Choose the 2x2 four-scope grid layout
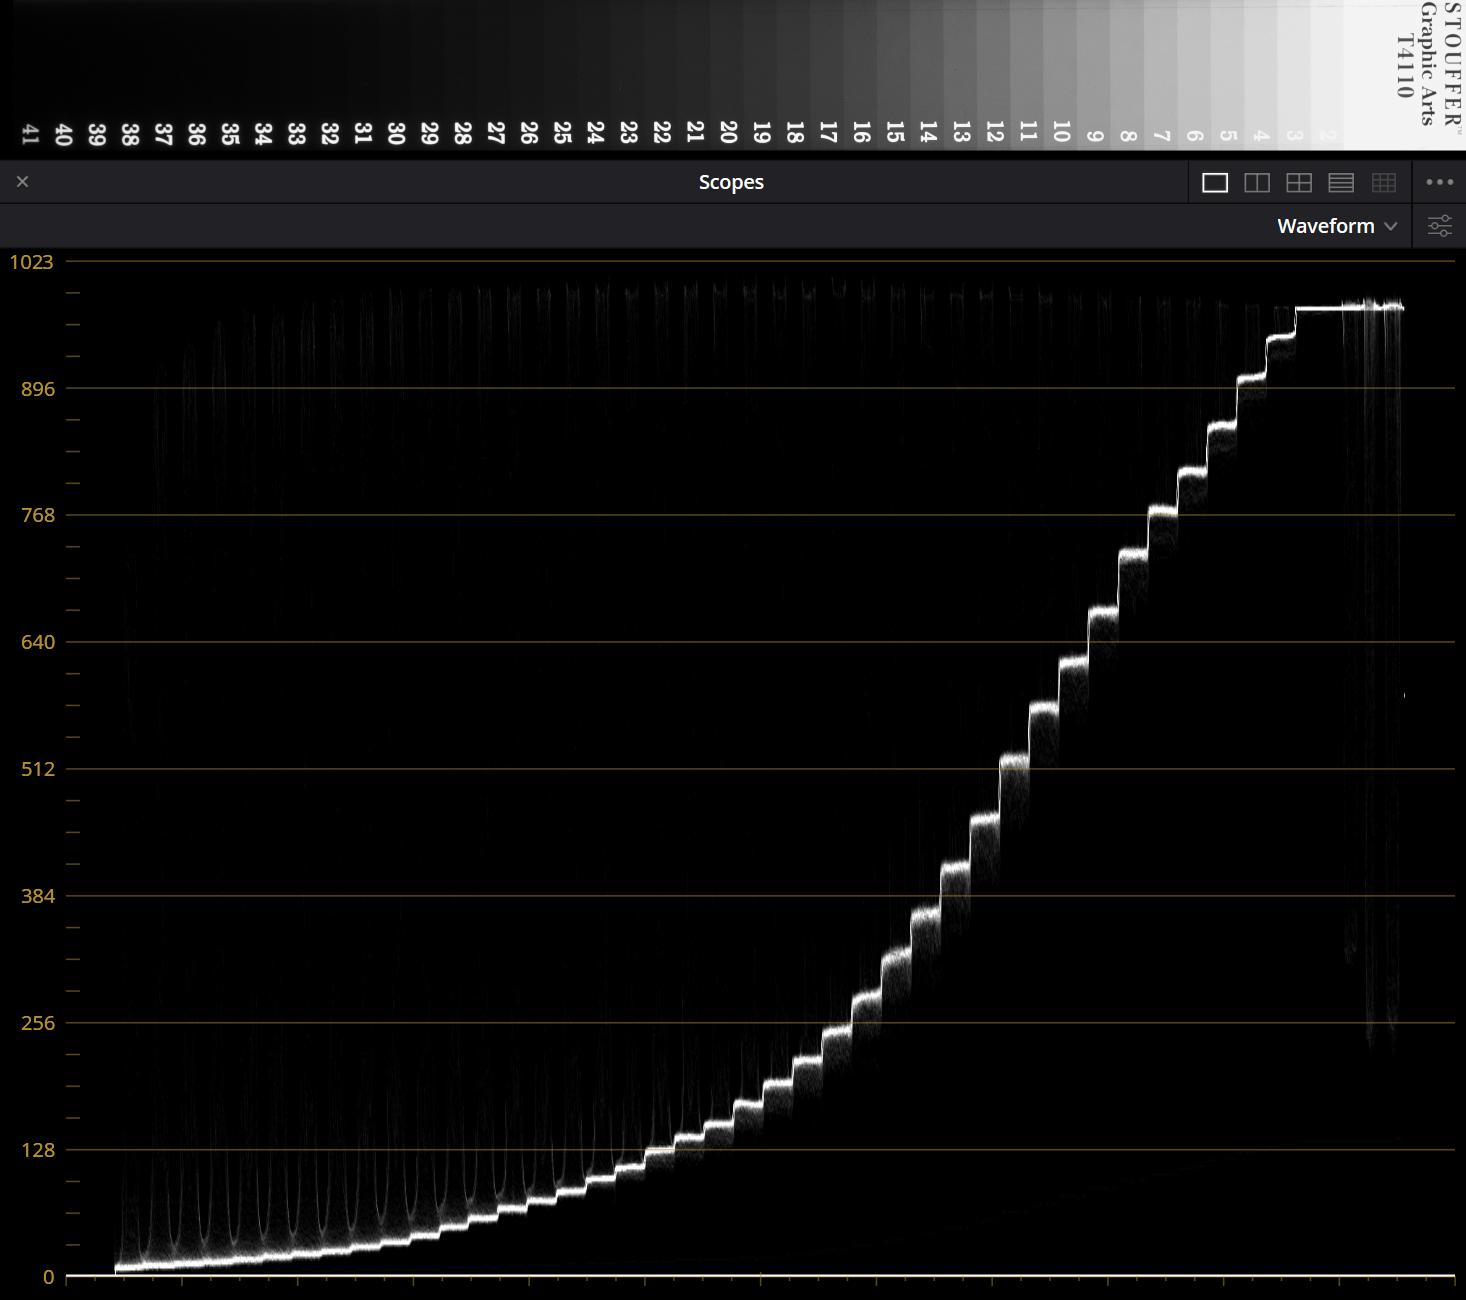The width and height of the screenshot is (1466, 1300). pyautogui.click(x=1299, y=182)
